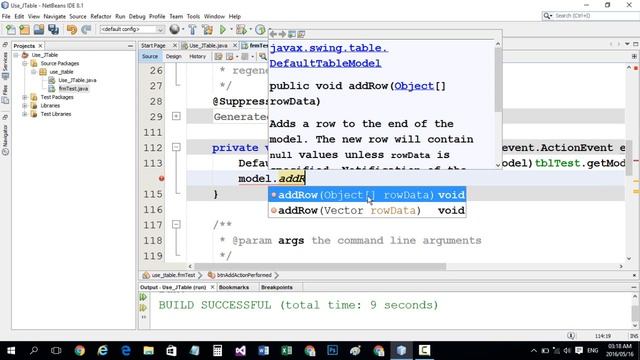Click the Clean and Build icon
This screenshot has height=360, width=640.
pyautogui.click(x=207, y=29)
